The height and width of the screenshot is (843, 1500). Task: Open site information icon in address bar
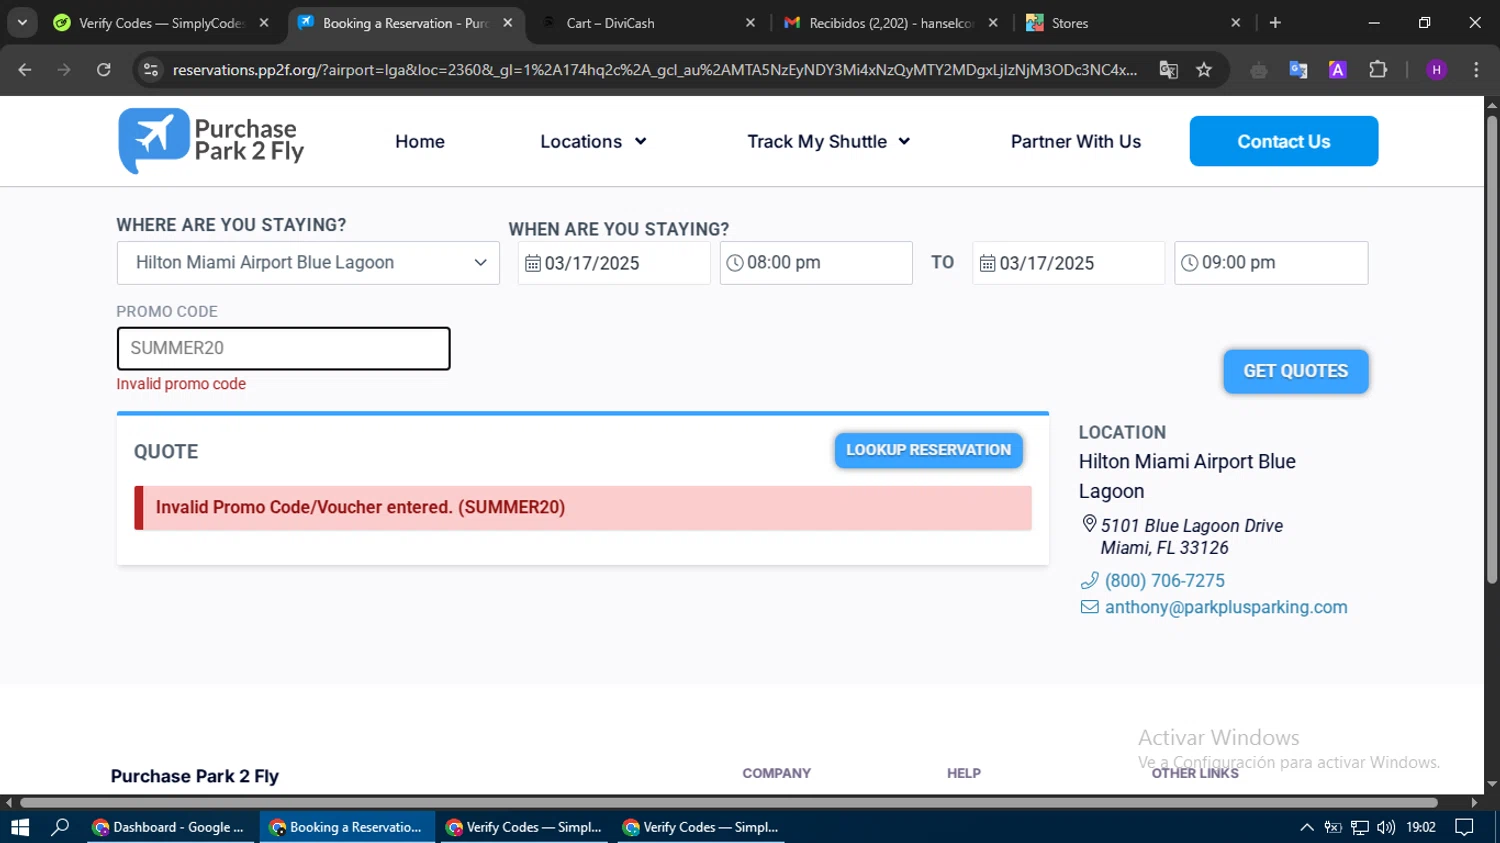(x=151, y=69)
